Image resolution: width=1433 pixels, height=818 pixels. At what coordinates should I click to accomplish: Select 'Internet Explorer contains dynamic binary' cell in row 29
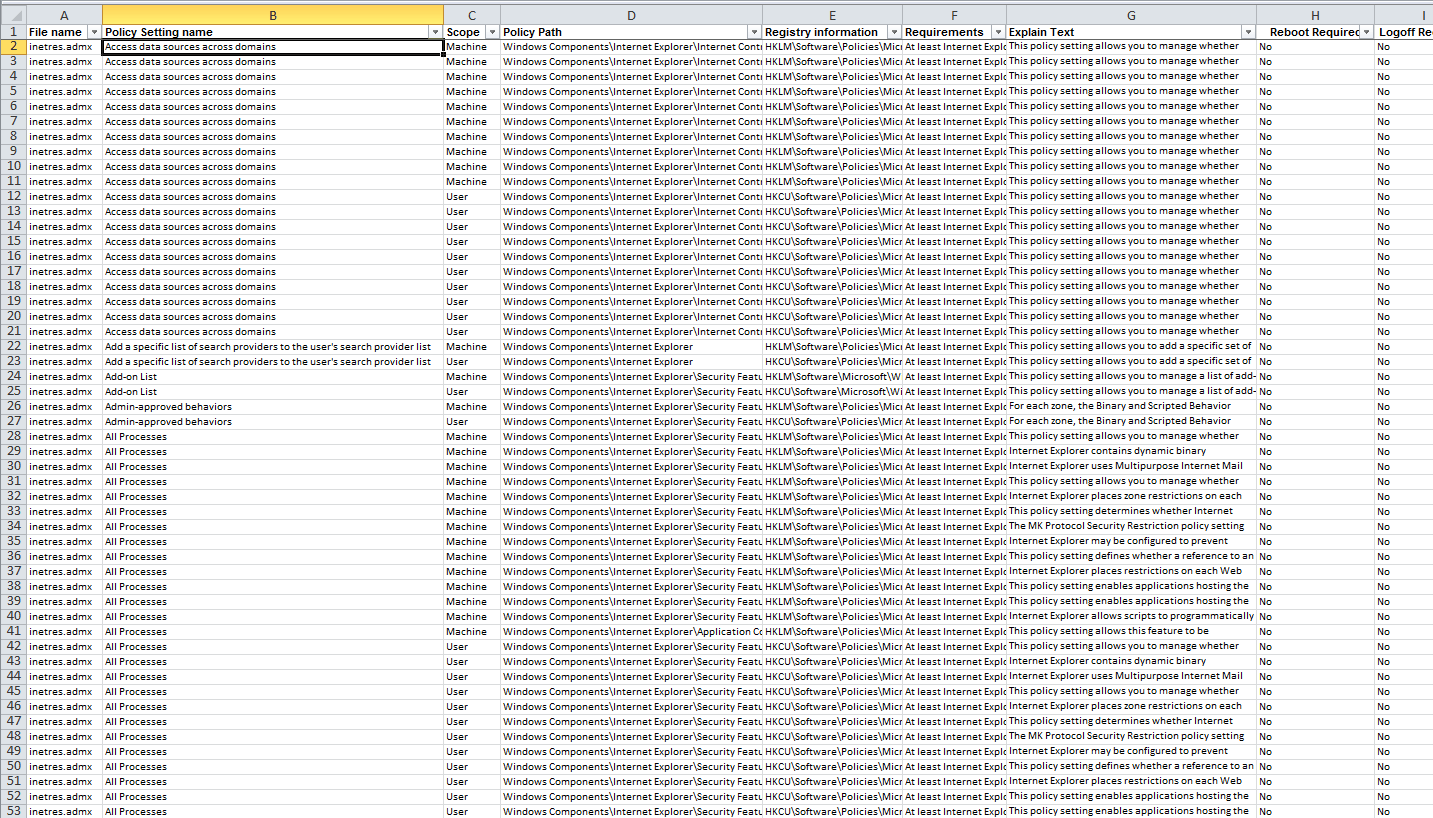(x=1131, y=452)
